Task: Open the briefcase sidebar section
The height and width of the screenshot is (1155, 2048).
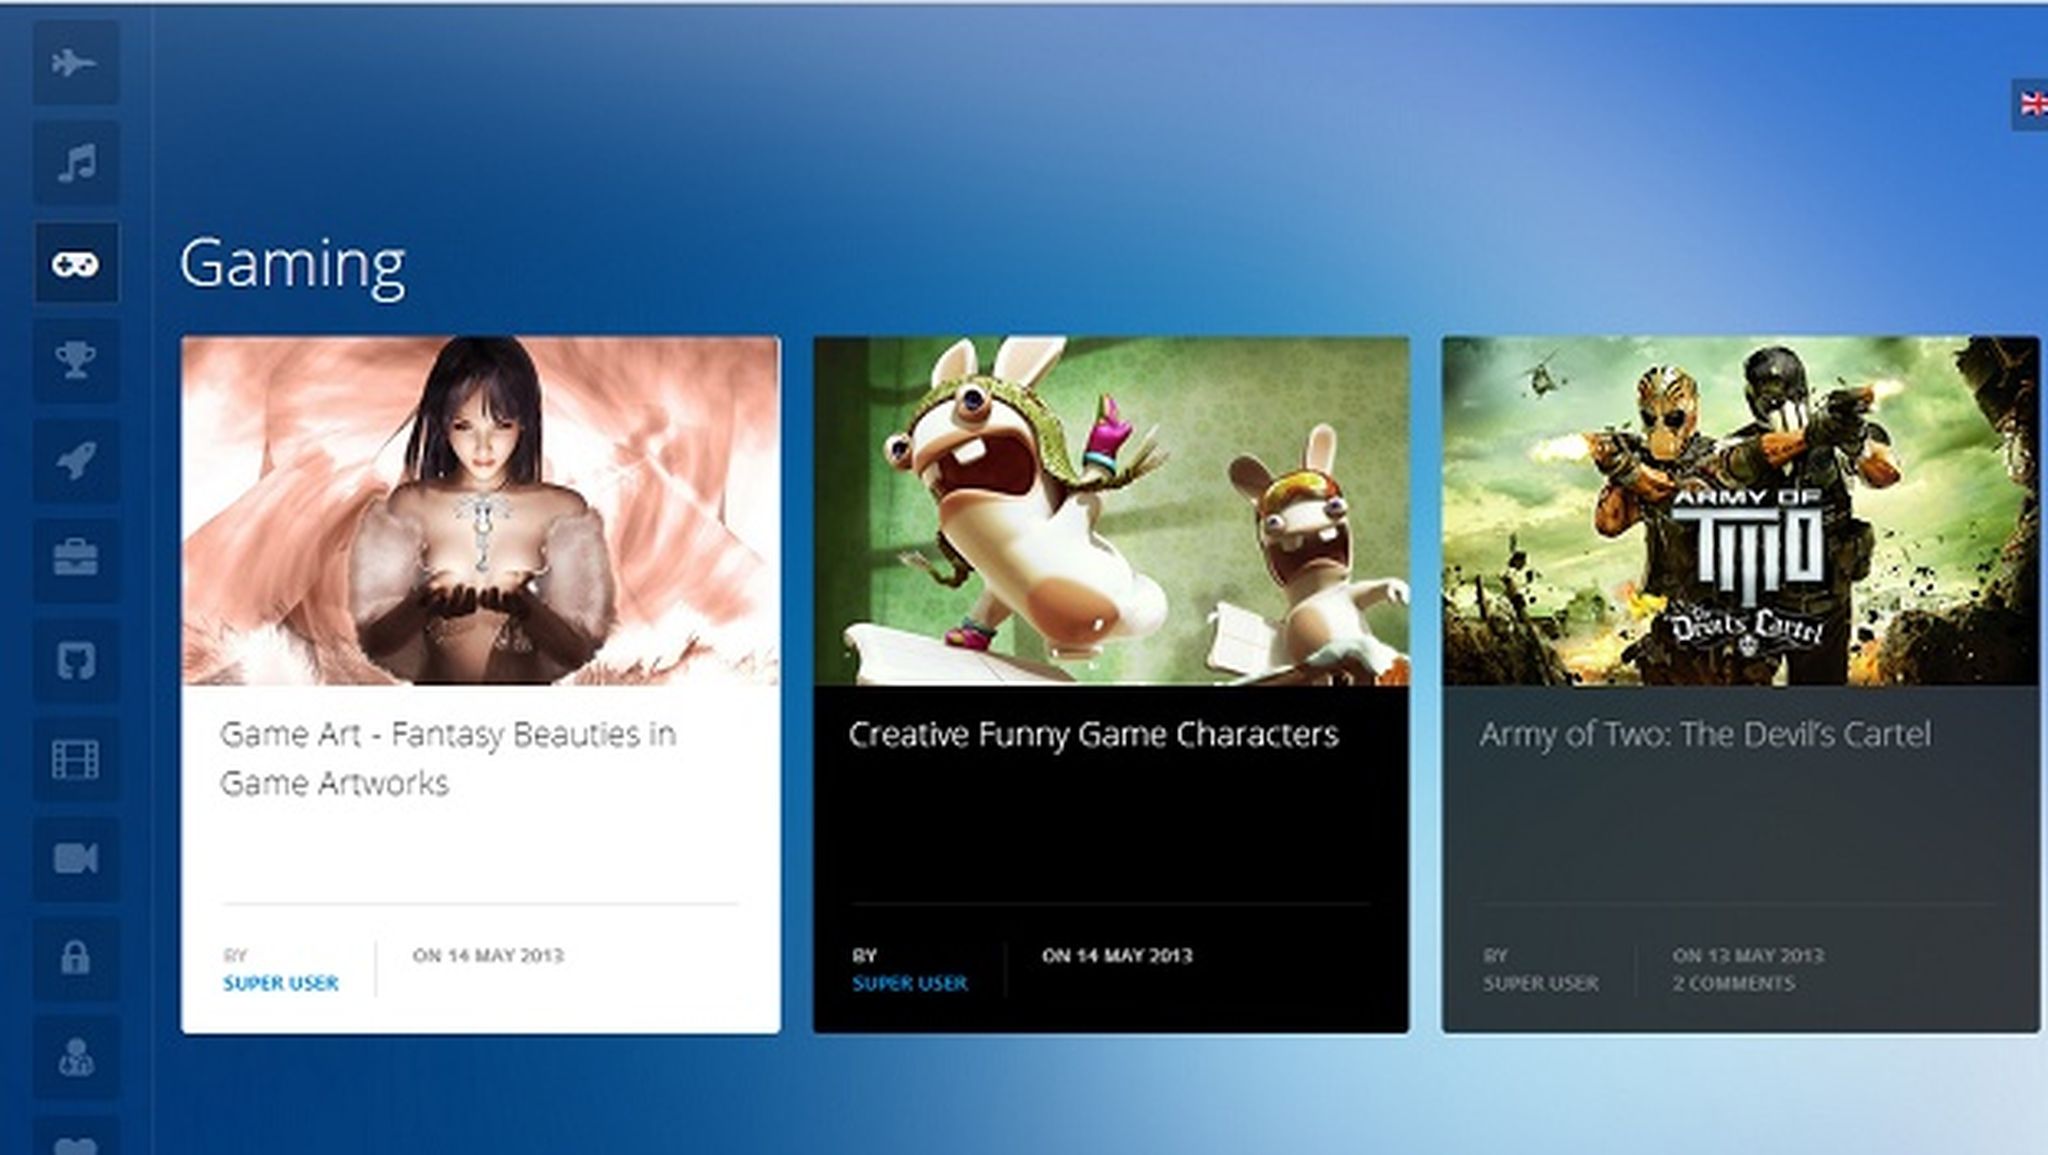Action: click(x=75, y=558)
